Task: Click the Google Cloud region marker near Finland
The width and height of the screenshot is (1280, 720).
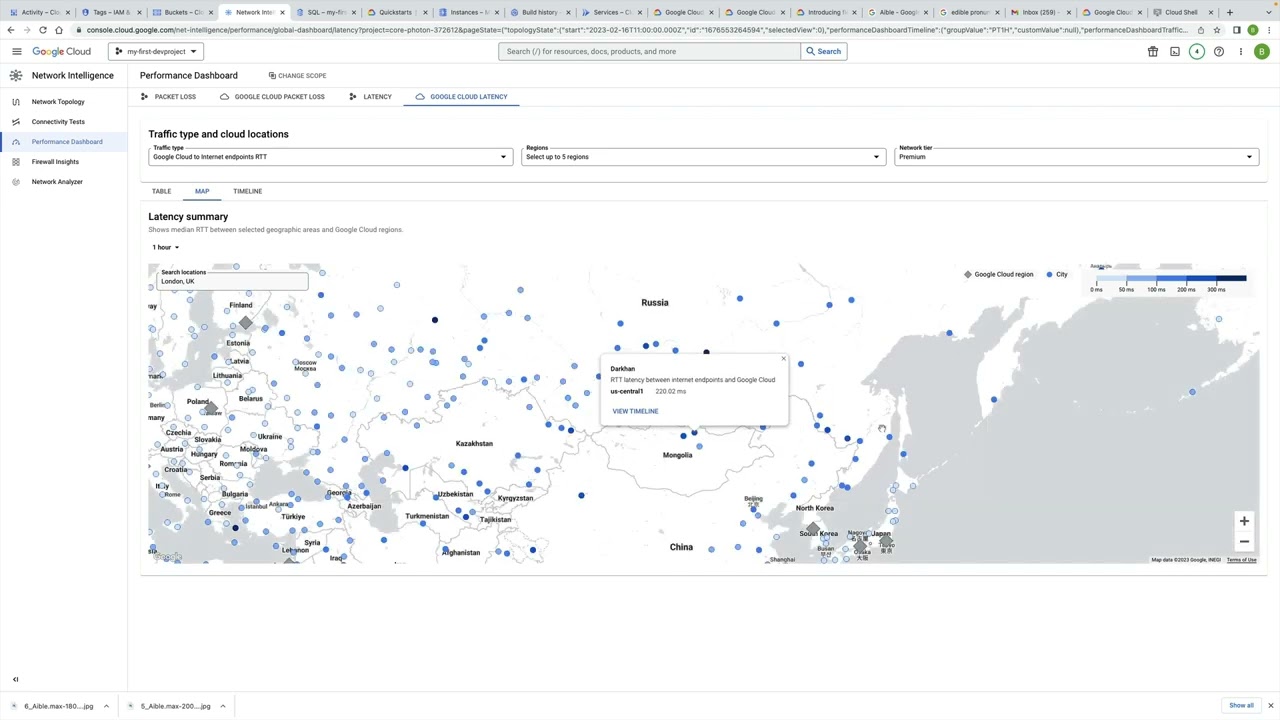Action: [x=246, y=323]
